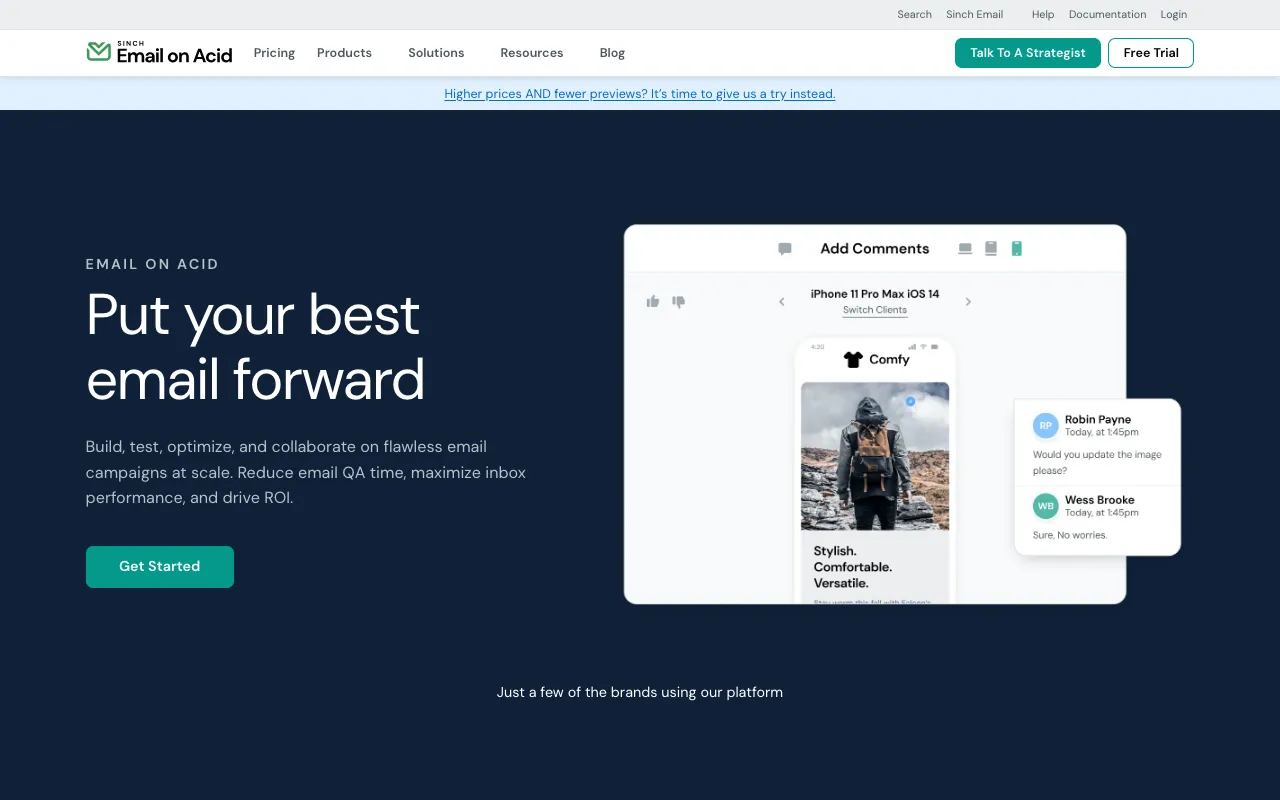The width and height of the screenshot is (1280, 800).
Task: Advance to the next email client
Action: coord(967,300)
